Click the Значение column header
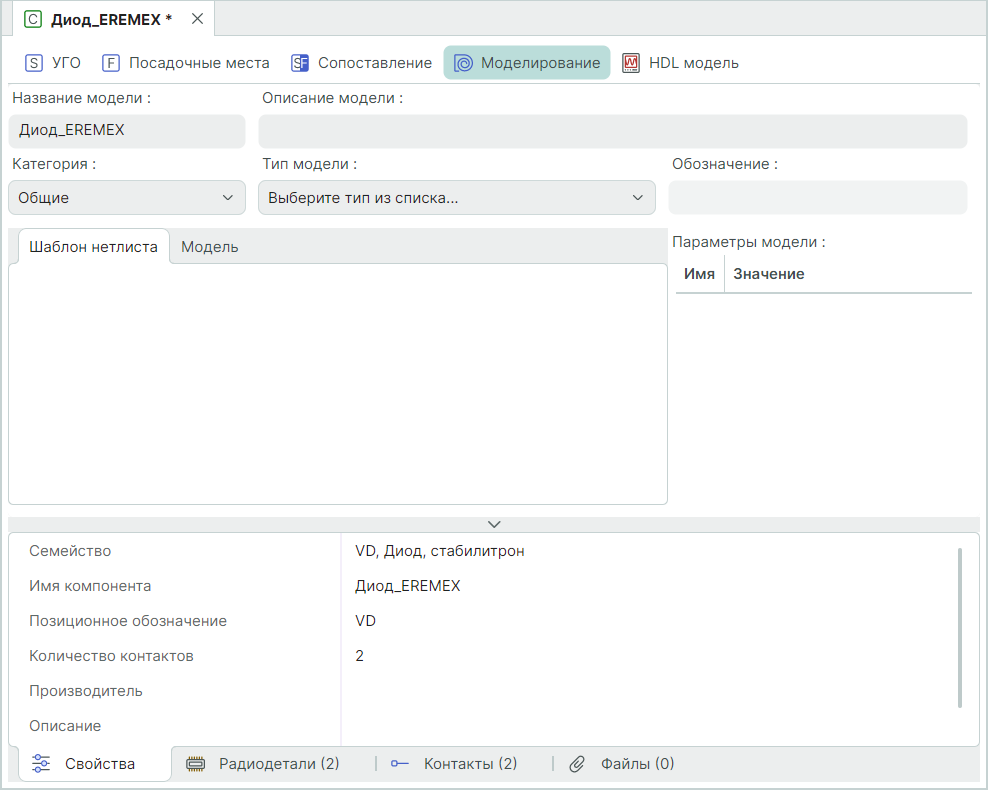This screenshot has width=988, height=790. (768, 274)
